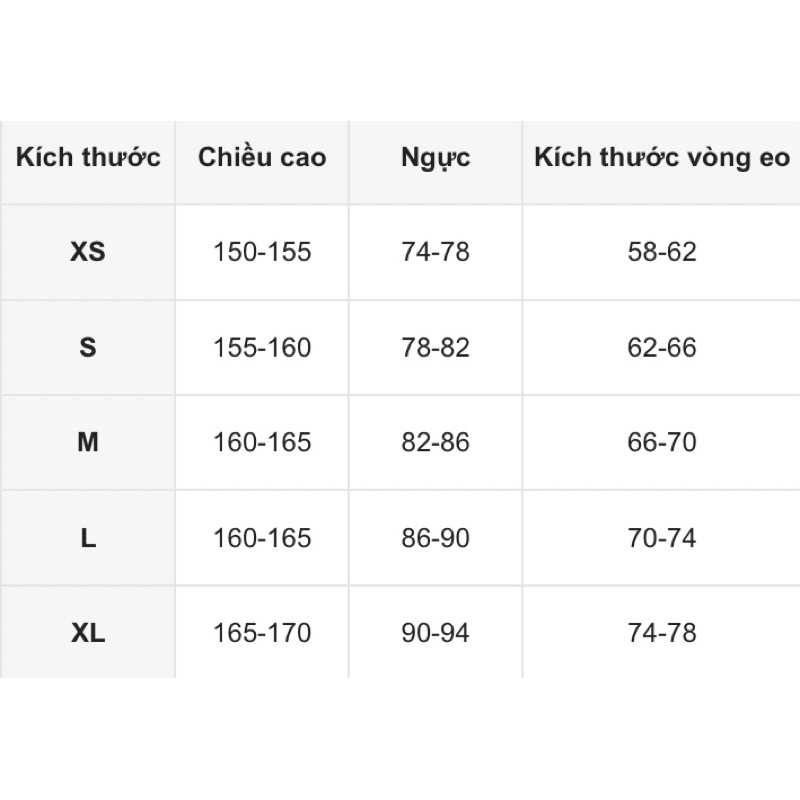The height and width of the screenshot is (800, 800).
Task: Click the 82-86 chest cell
Action: point(435,442)
